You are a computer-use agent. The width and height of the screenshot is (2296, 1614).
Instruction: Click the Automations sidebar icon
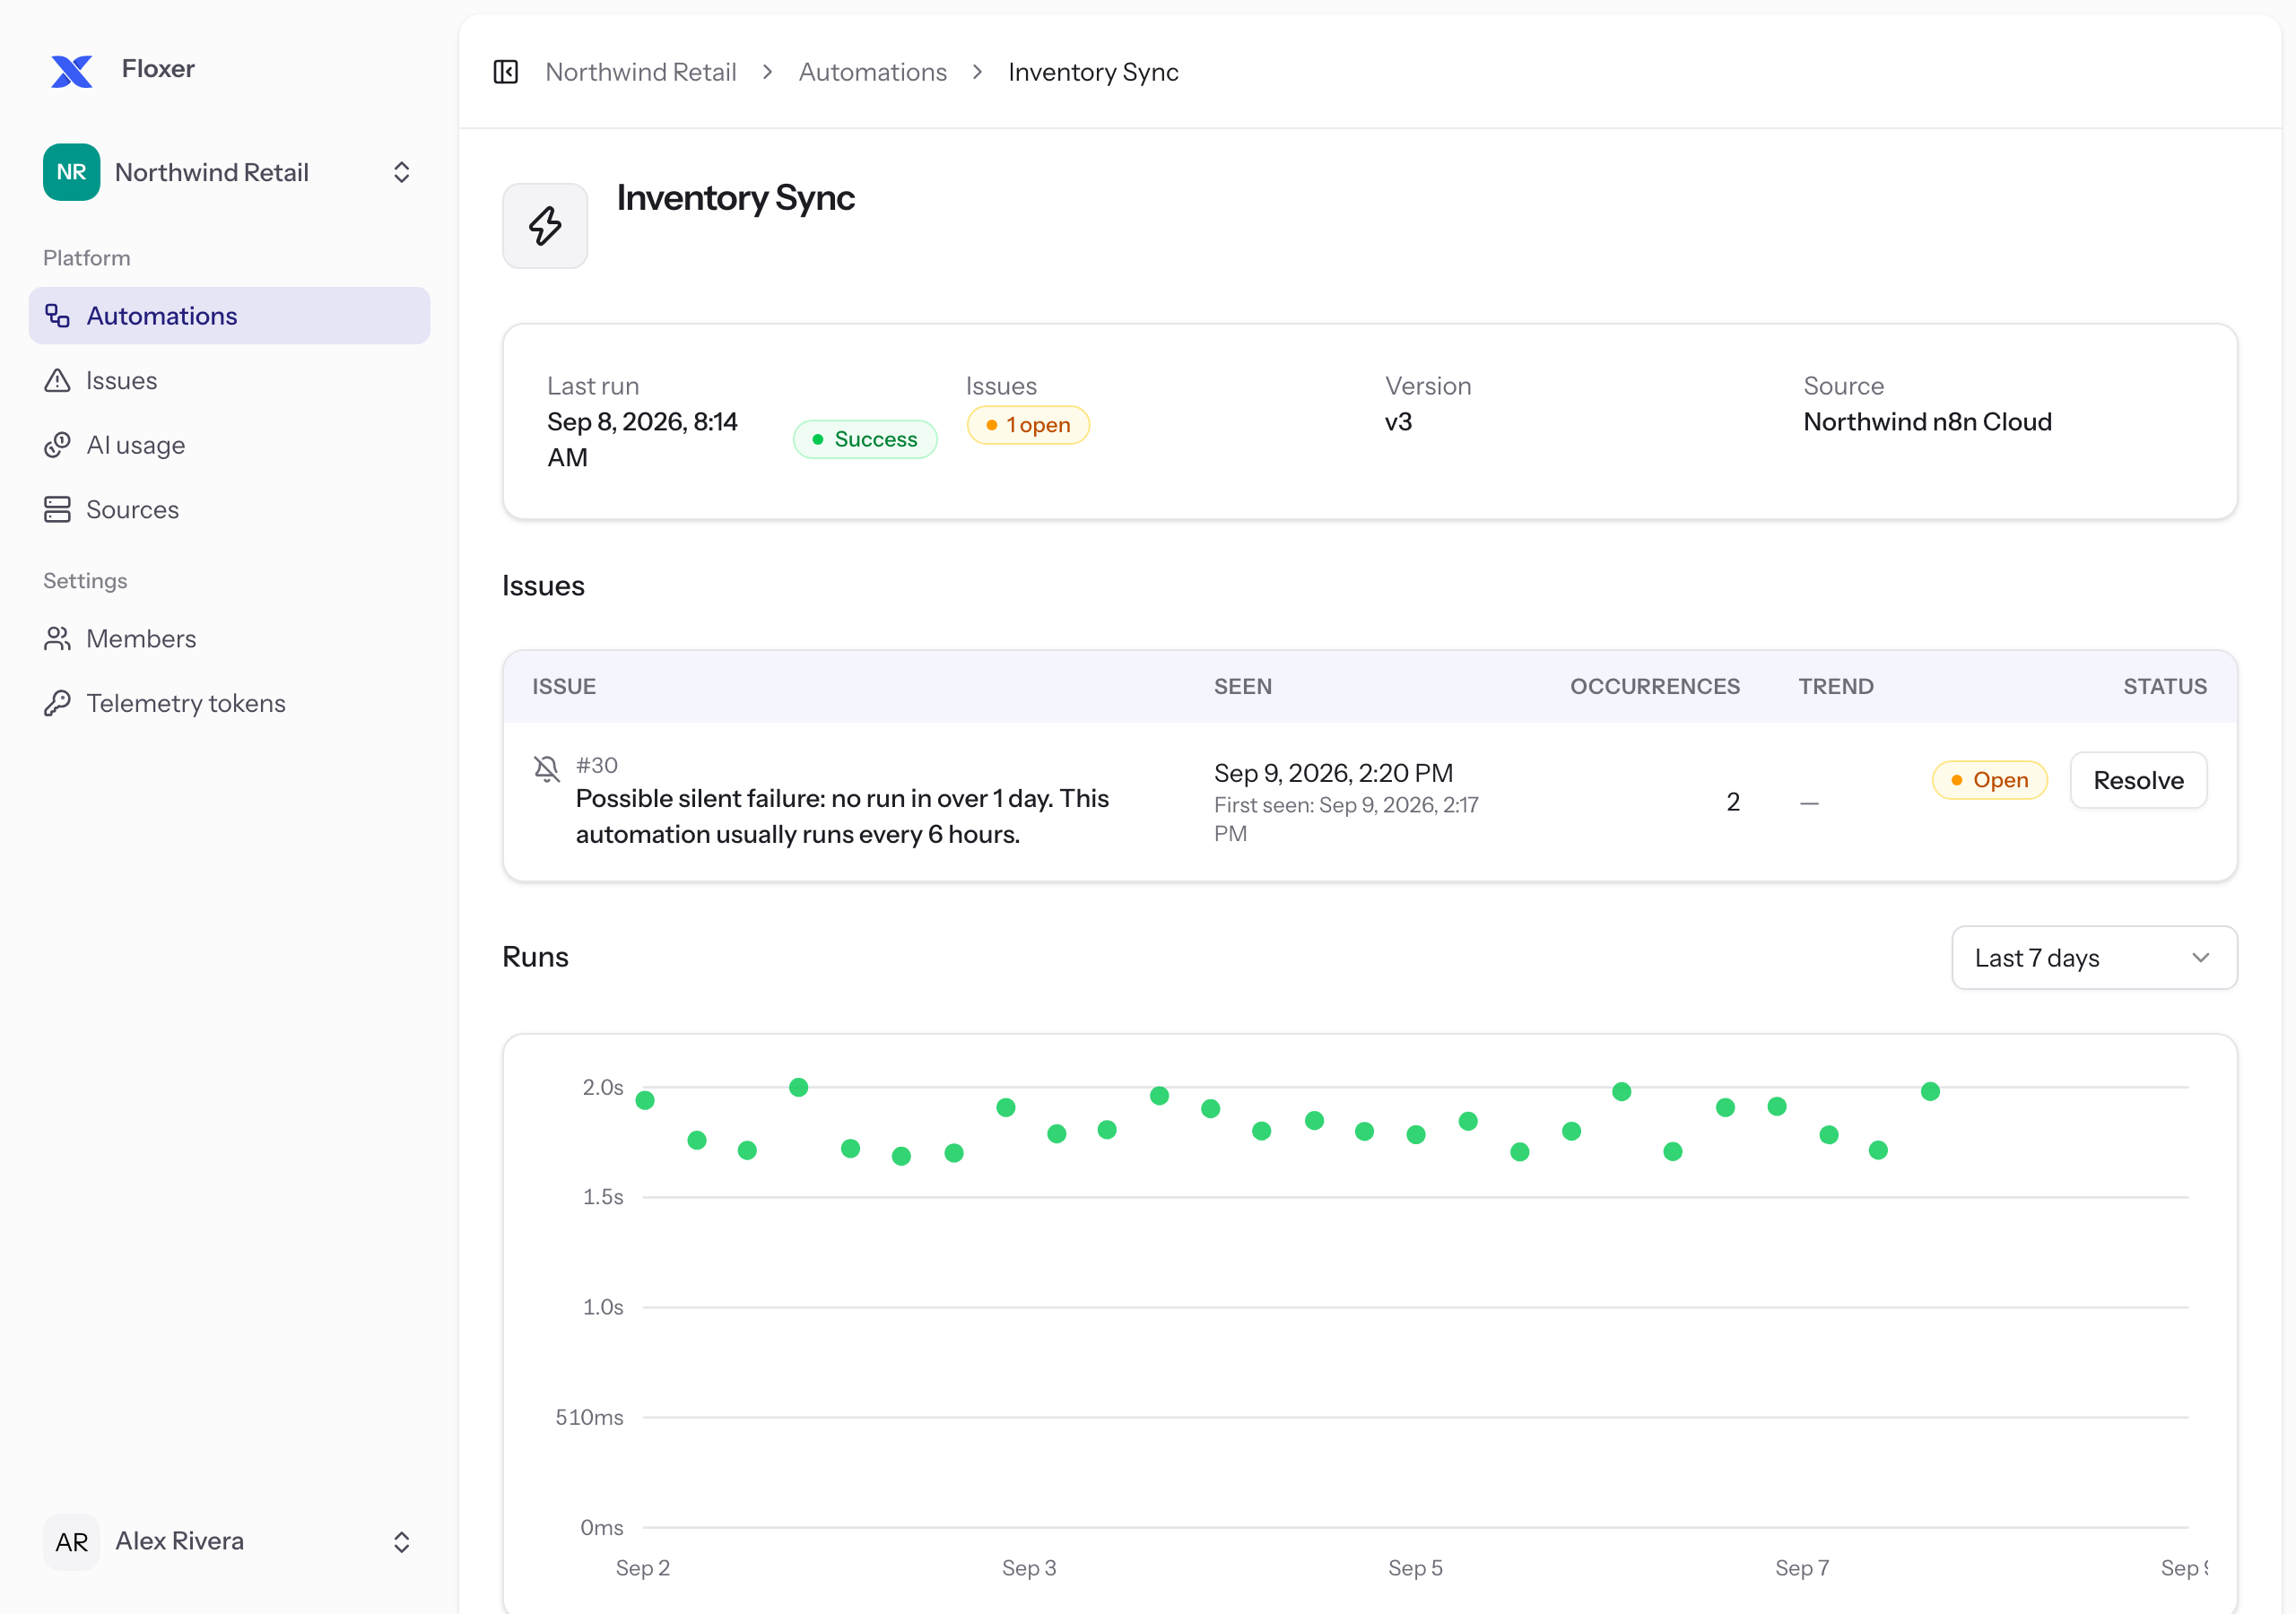tap(58, 316)
